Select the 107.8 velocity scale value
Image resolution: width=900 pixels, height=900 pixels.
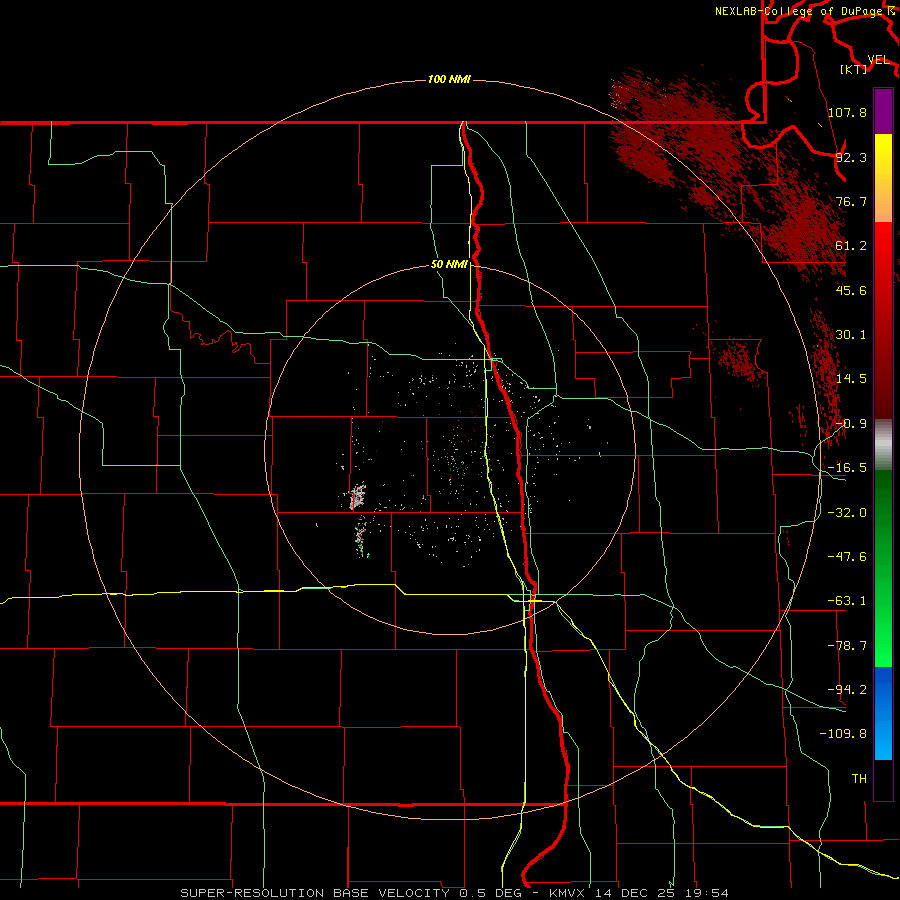click(x=847, y=112)
